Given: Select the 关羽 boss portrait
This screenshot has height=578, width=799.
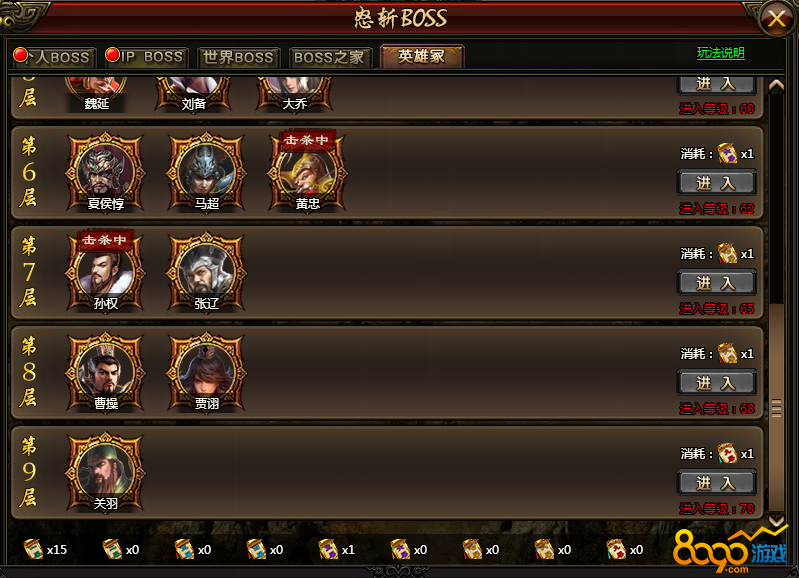Looking at the screenshot, I should [105, 472].
